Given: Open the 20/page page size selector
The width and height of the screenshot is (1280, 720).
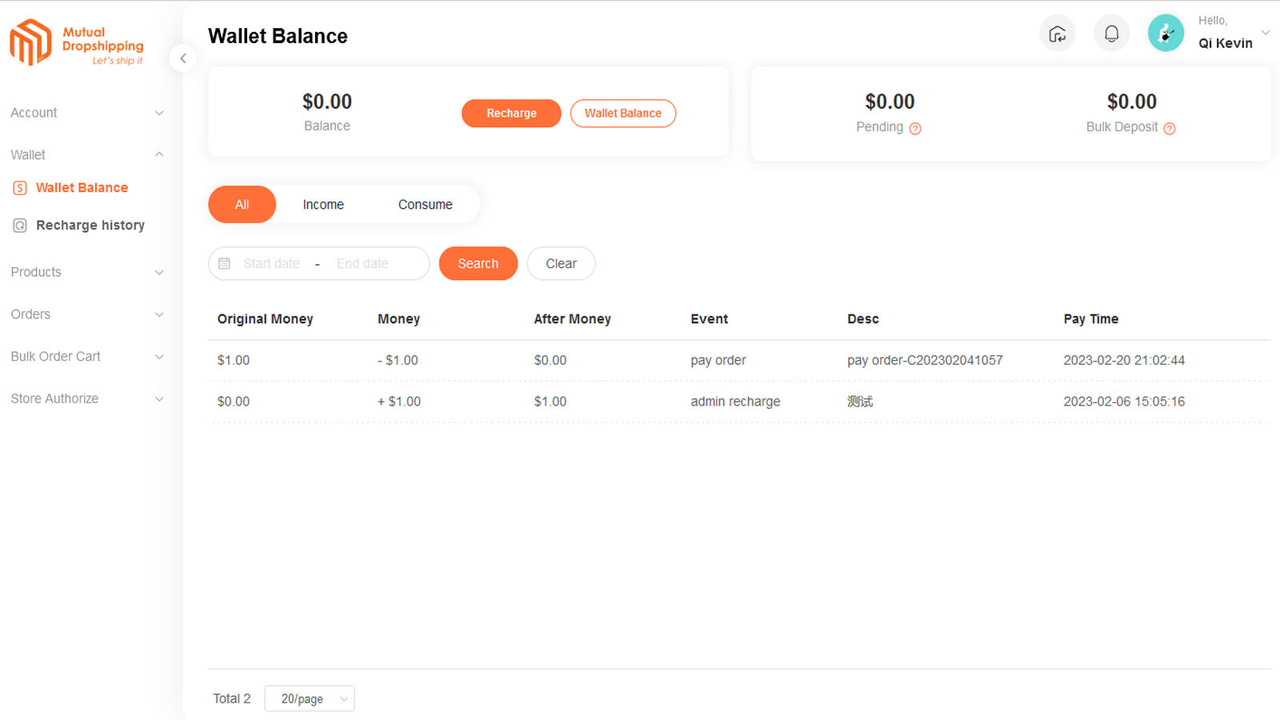Looking at the screenshot, I should [x=309, y=698].
